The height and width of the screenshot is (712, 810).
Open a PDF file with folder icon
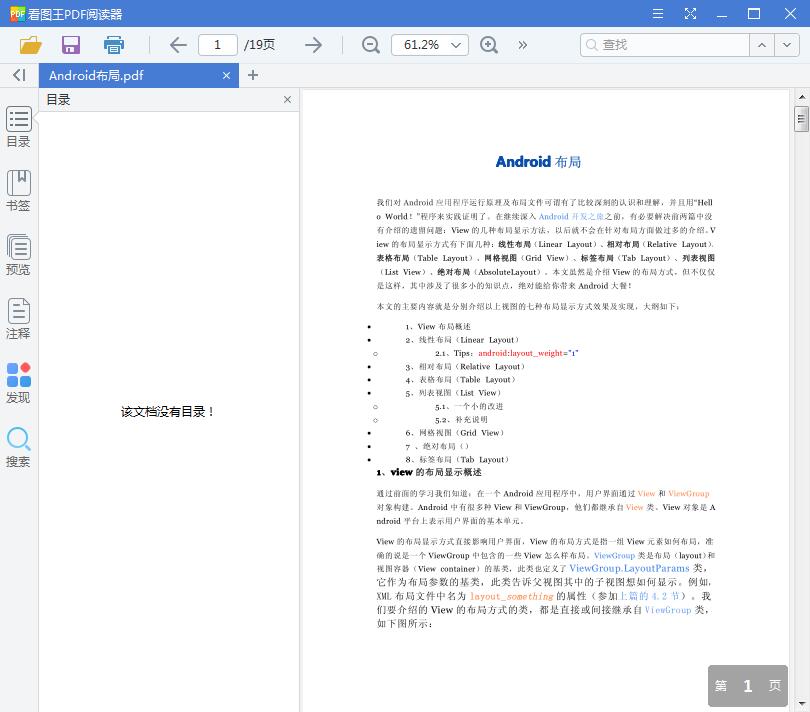point(29,45)
